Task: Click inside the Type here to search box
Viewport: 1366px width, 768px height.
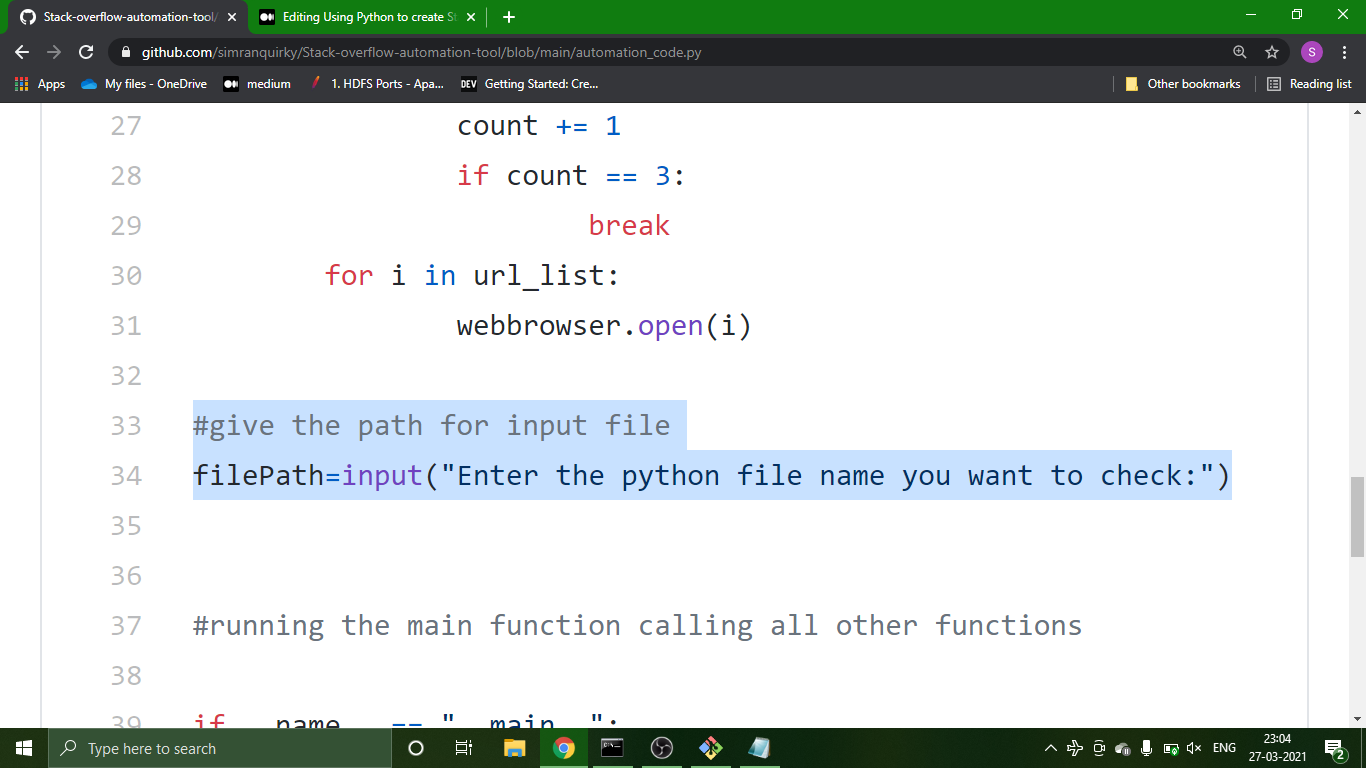Action: [x=200, y=748]
